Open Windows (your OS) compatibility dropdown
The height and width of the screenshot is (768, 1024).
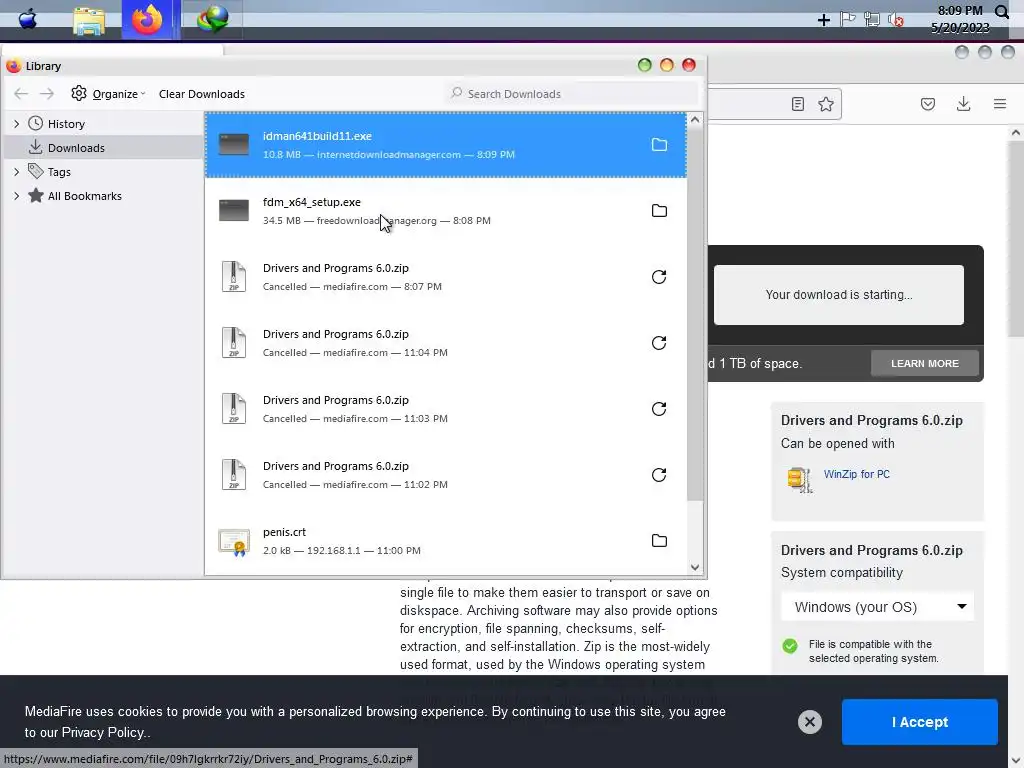pos(877,607)
